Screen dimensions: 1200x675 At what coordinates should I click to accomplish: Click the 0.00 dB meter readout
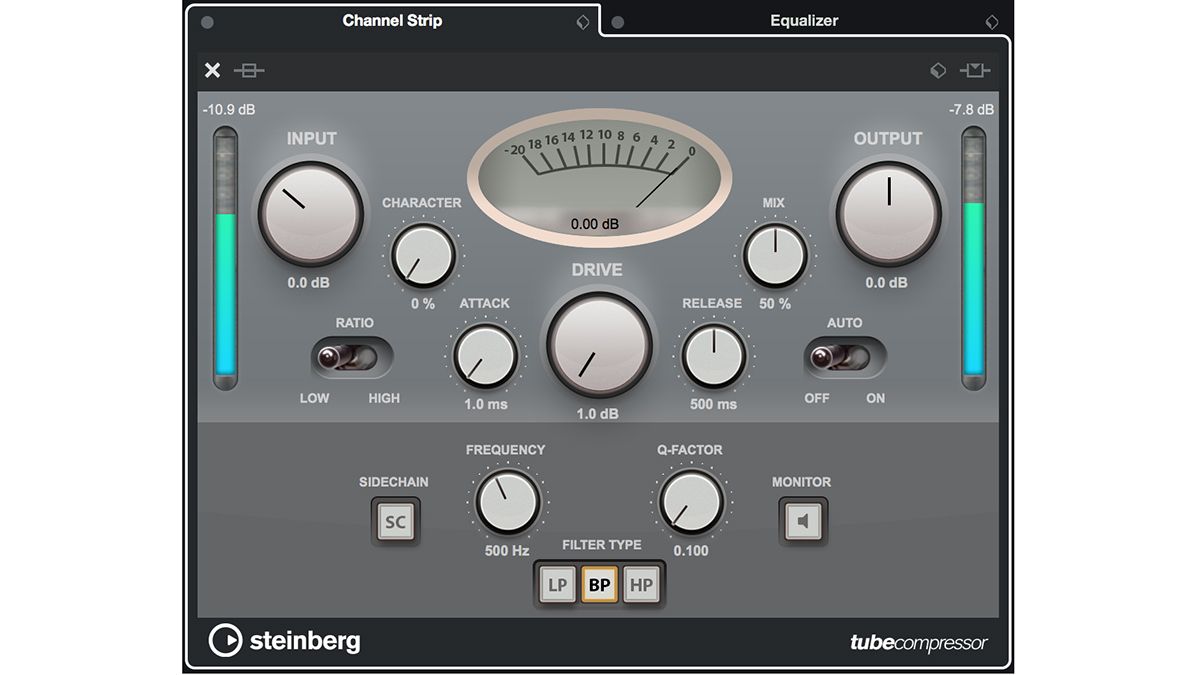(596, 224)
